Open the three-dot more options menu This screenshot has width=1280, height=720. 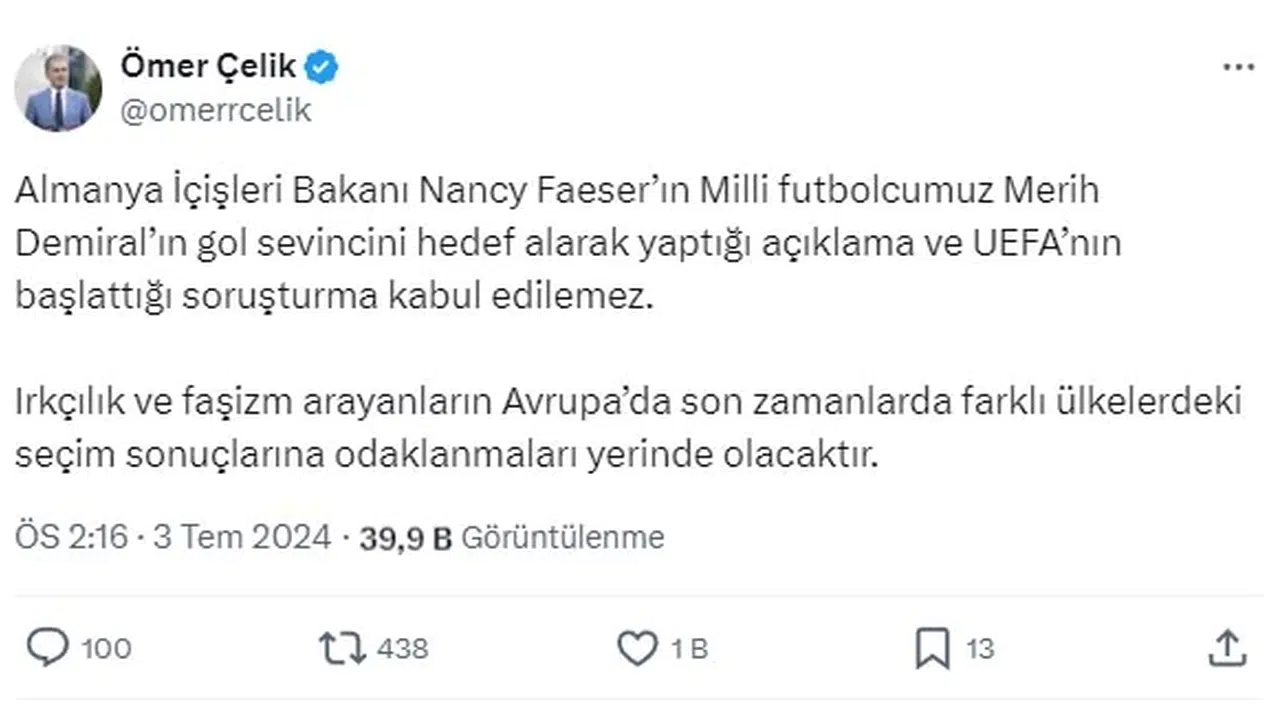click(1238, 67)
